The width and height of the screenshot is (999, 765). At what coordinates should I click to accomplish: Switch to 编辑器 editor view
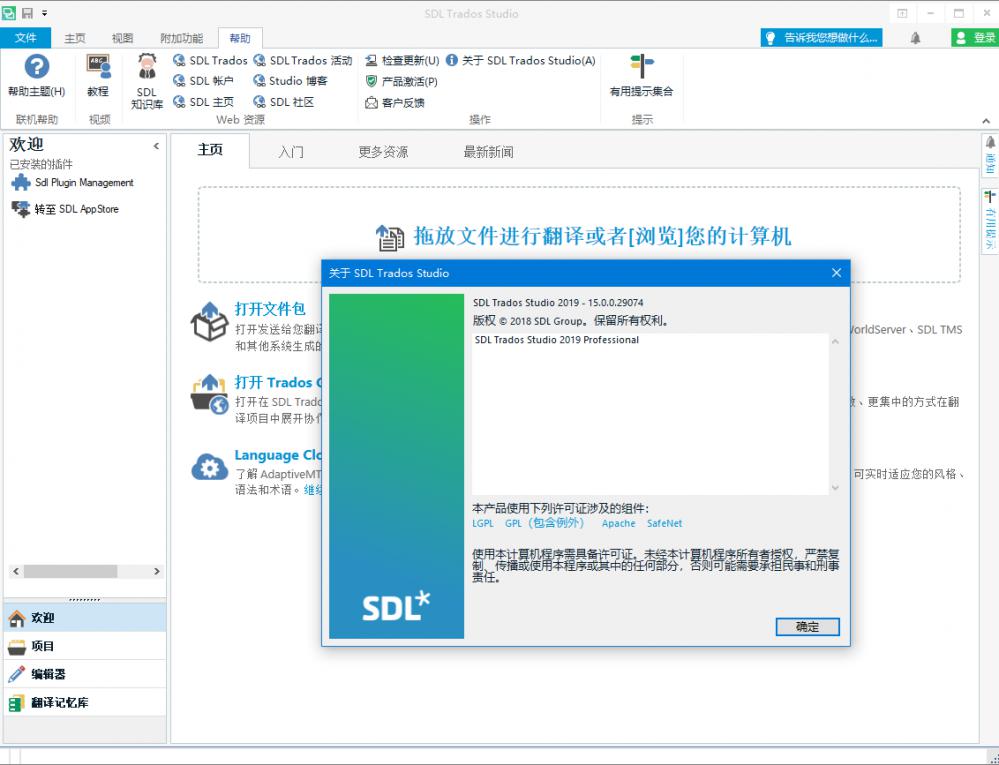(85, 674)
